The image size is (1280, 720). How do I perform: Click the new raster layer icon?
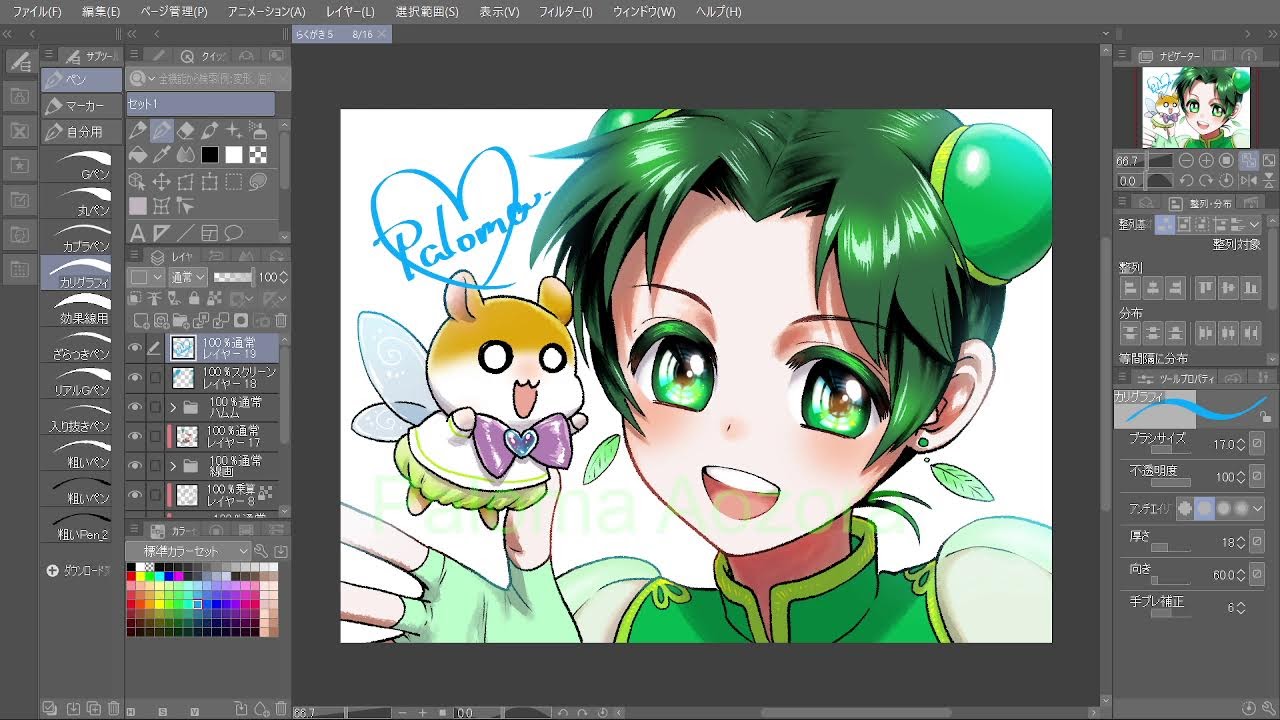140,320
